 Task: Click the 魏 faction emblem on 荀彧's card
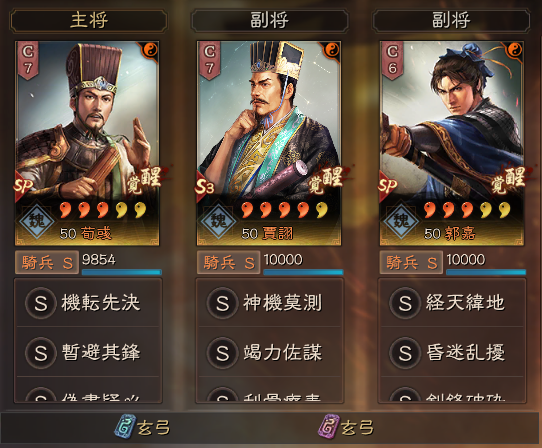[37, 221]
